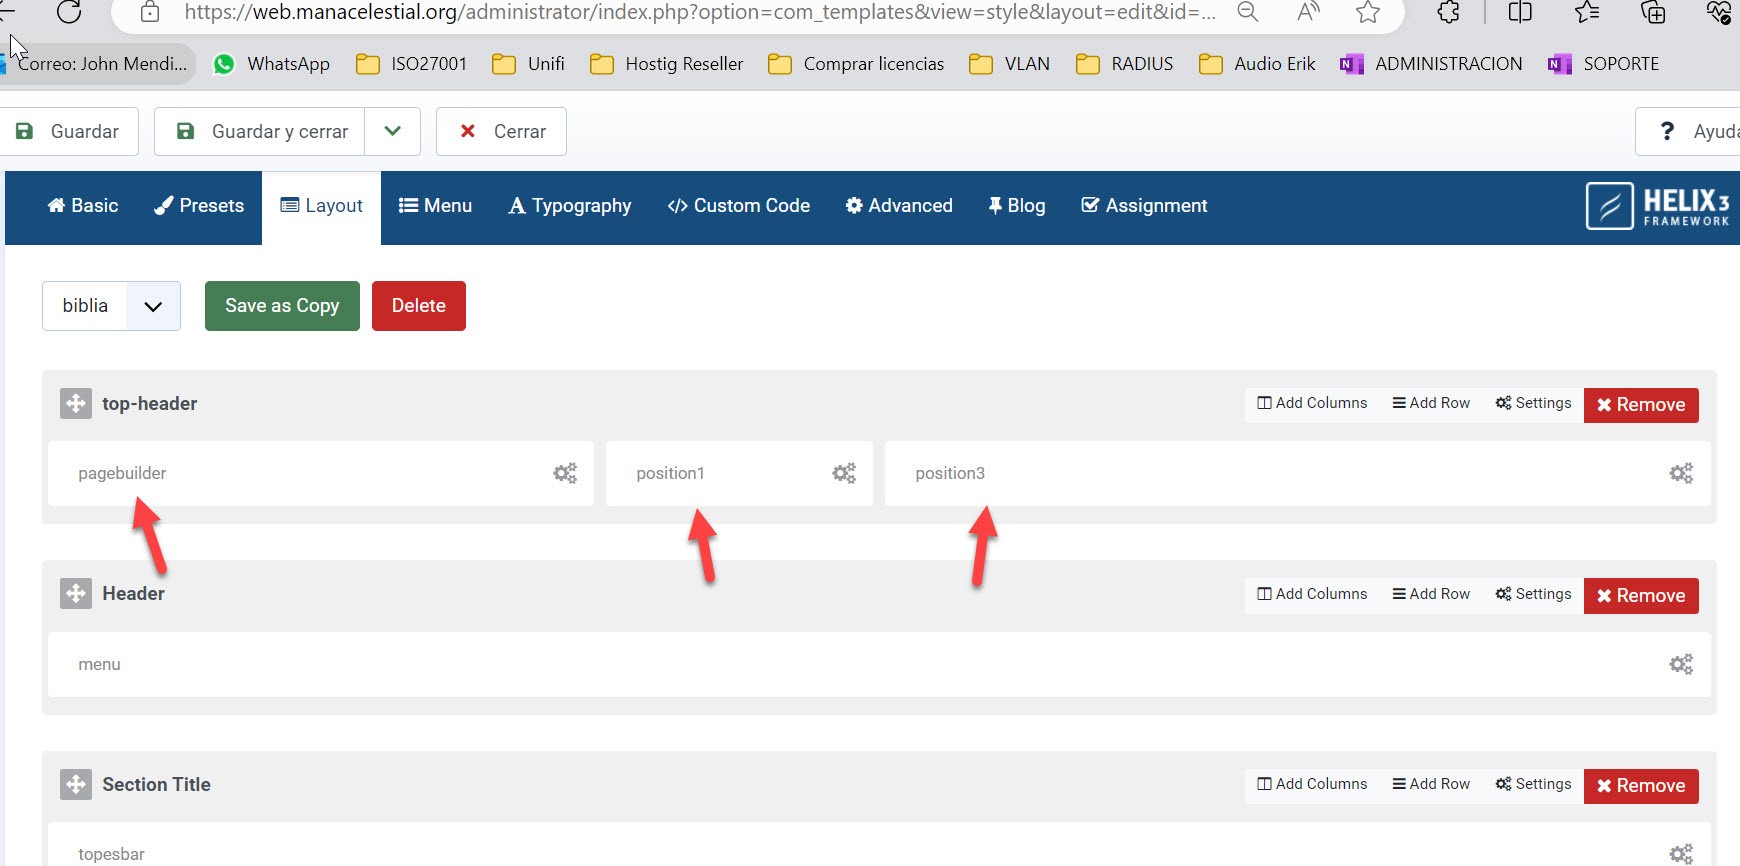Open browser extensions puzzle icon
Image resolution: width=1740 pixels, height=866 pixels.
1448,12
